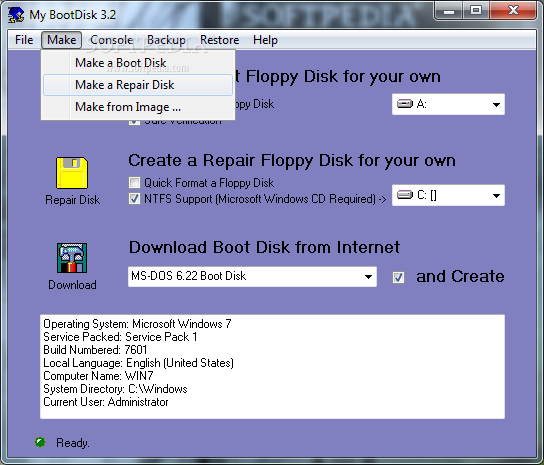Click the System Directory: C:\Windows line

coord(115,389)
